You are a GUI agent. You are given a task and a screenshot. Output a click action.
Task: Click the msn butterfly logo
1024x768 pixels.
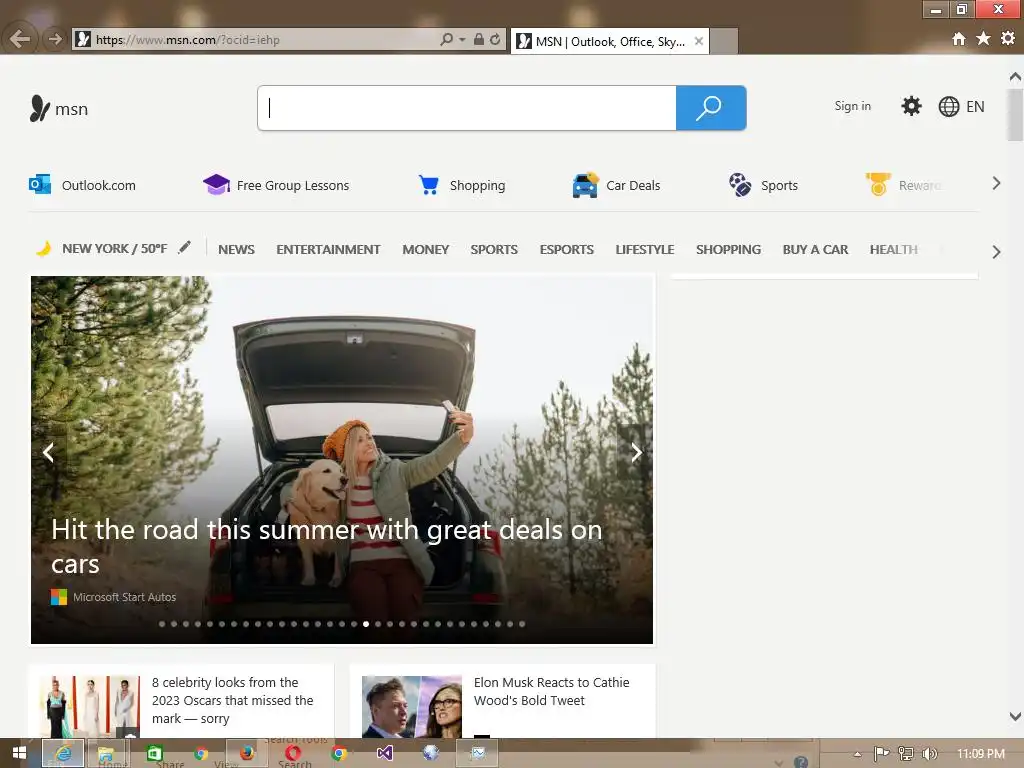pyautogui.click(x=40, y=108)
